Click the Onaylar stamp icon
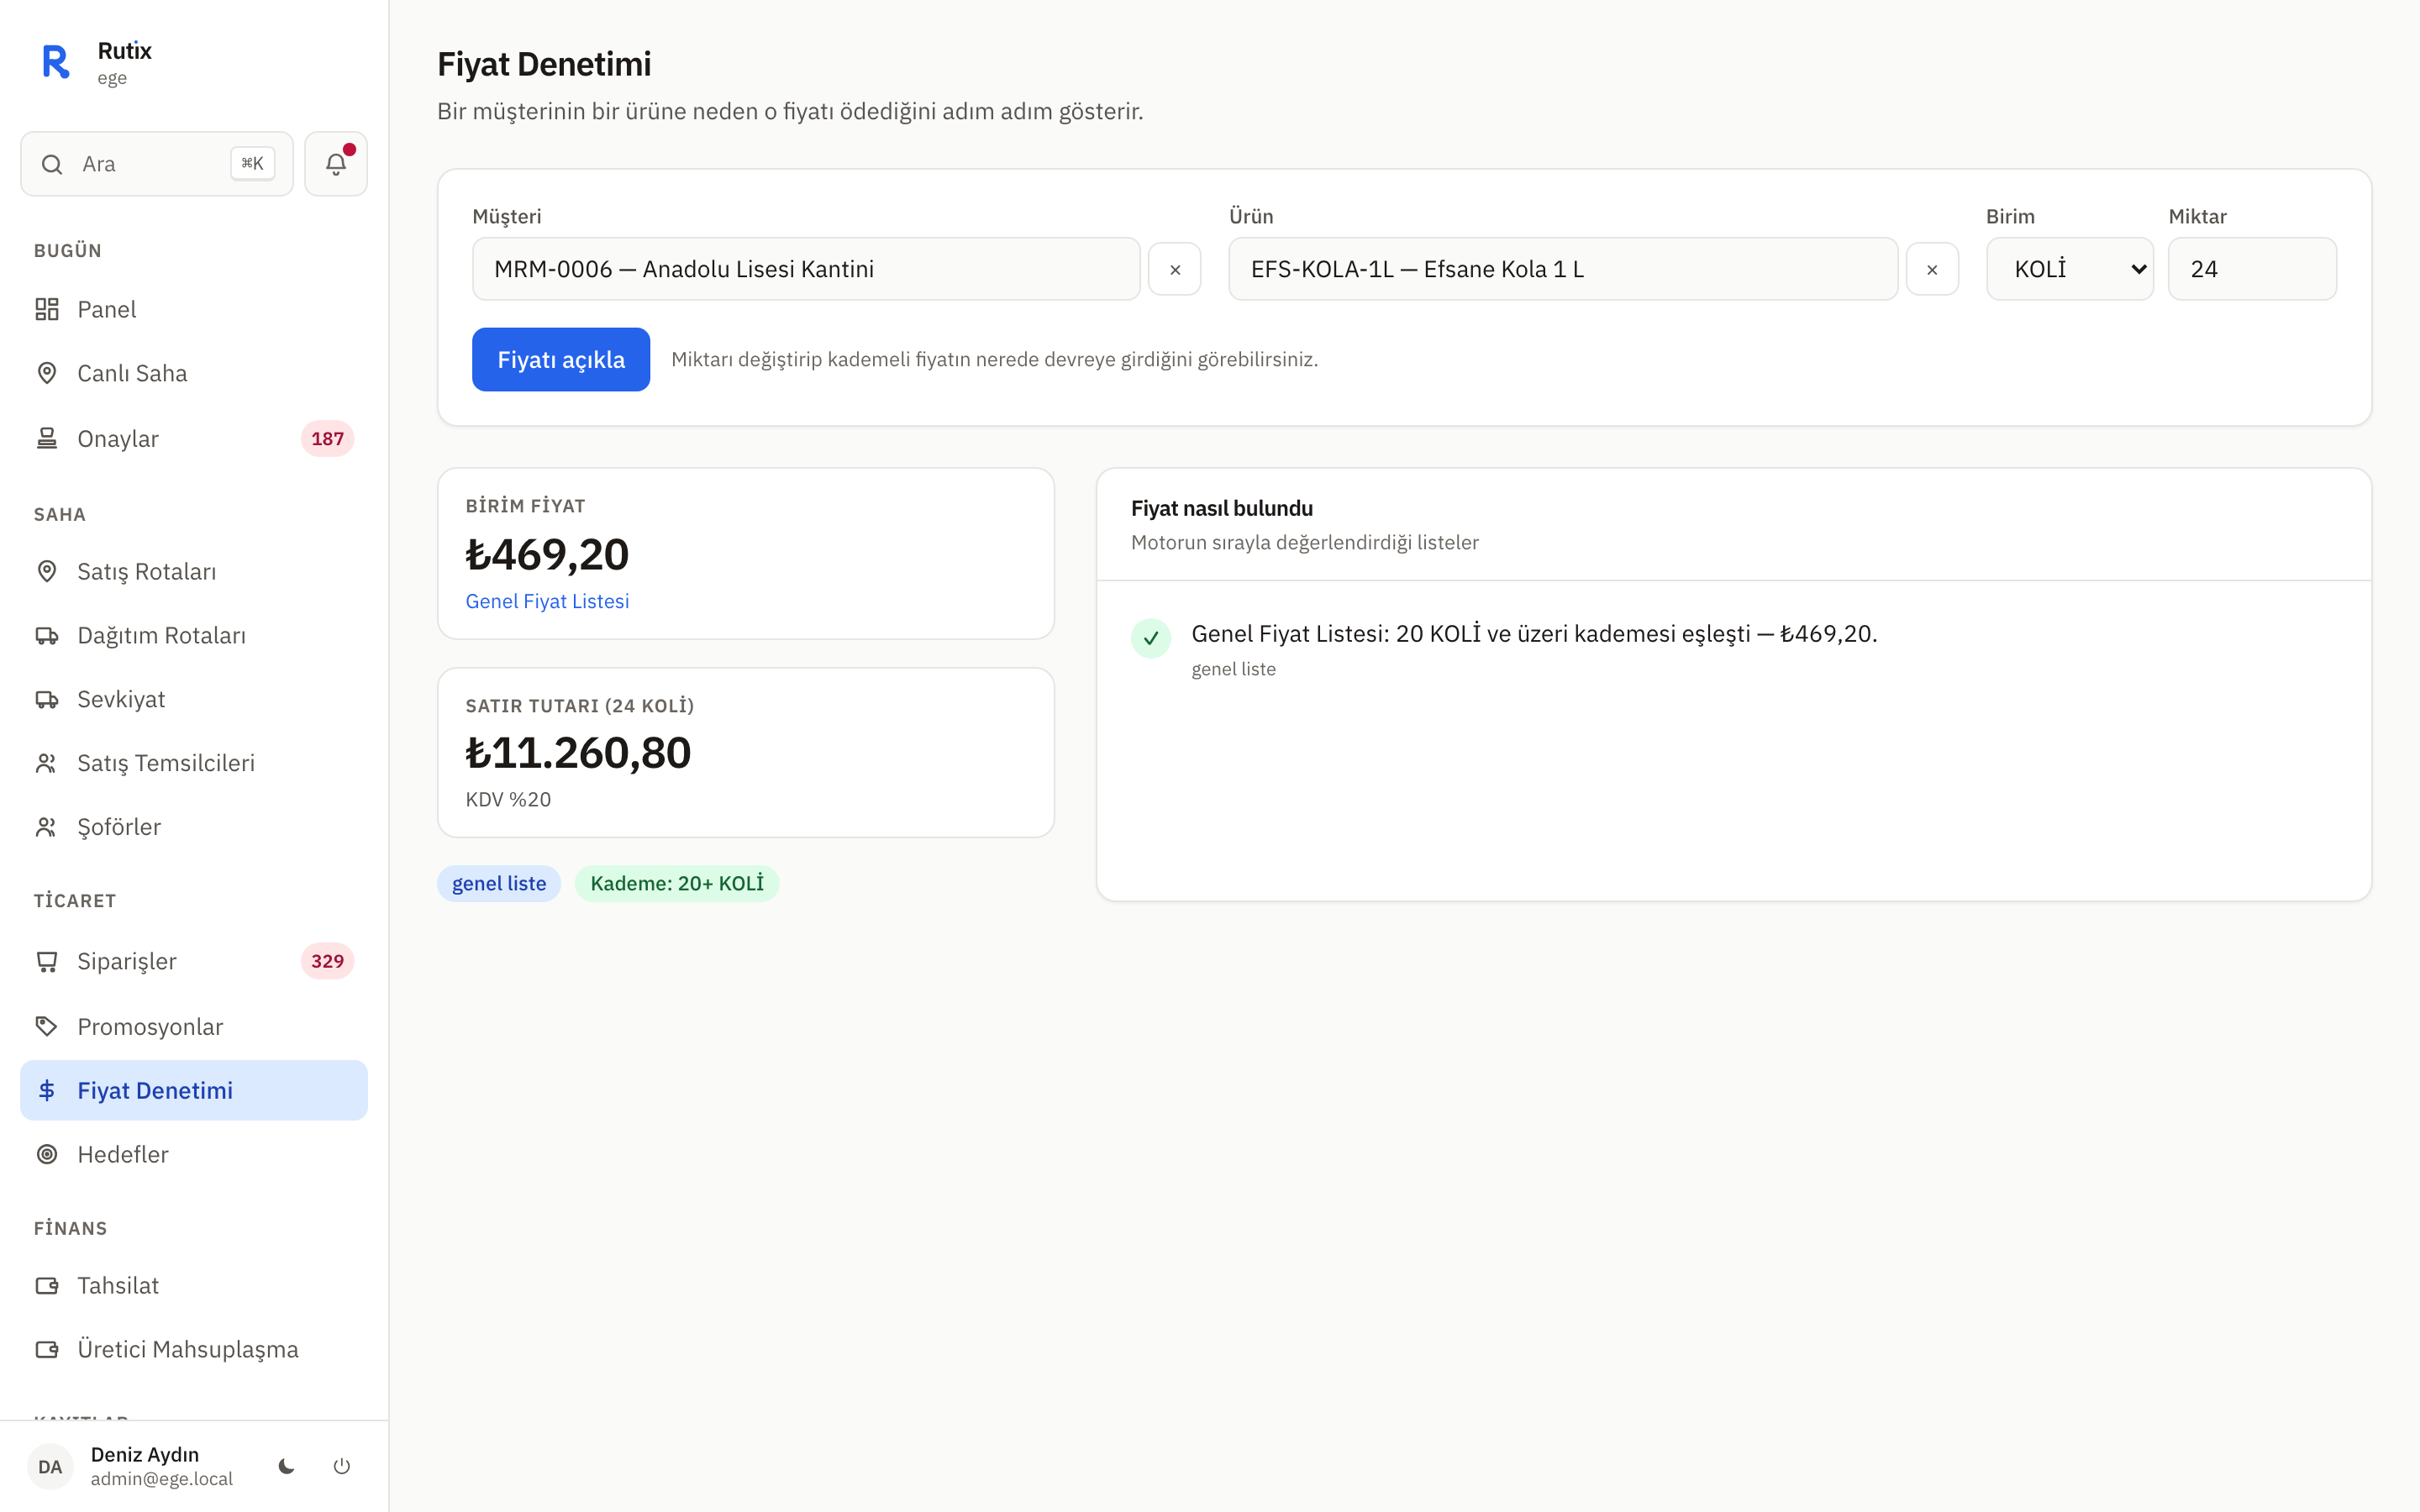This screenshot has width=2420, height=1512. [47, 438]
